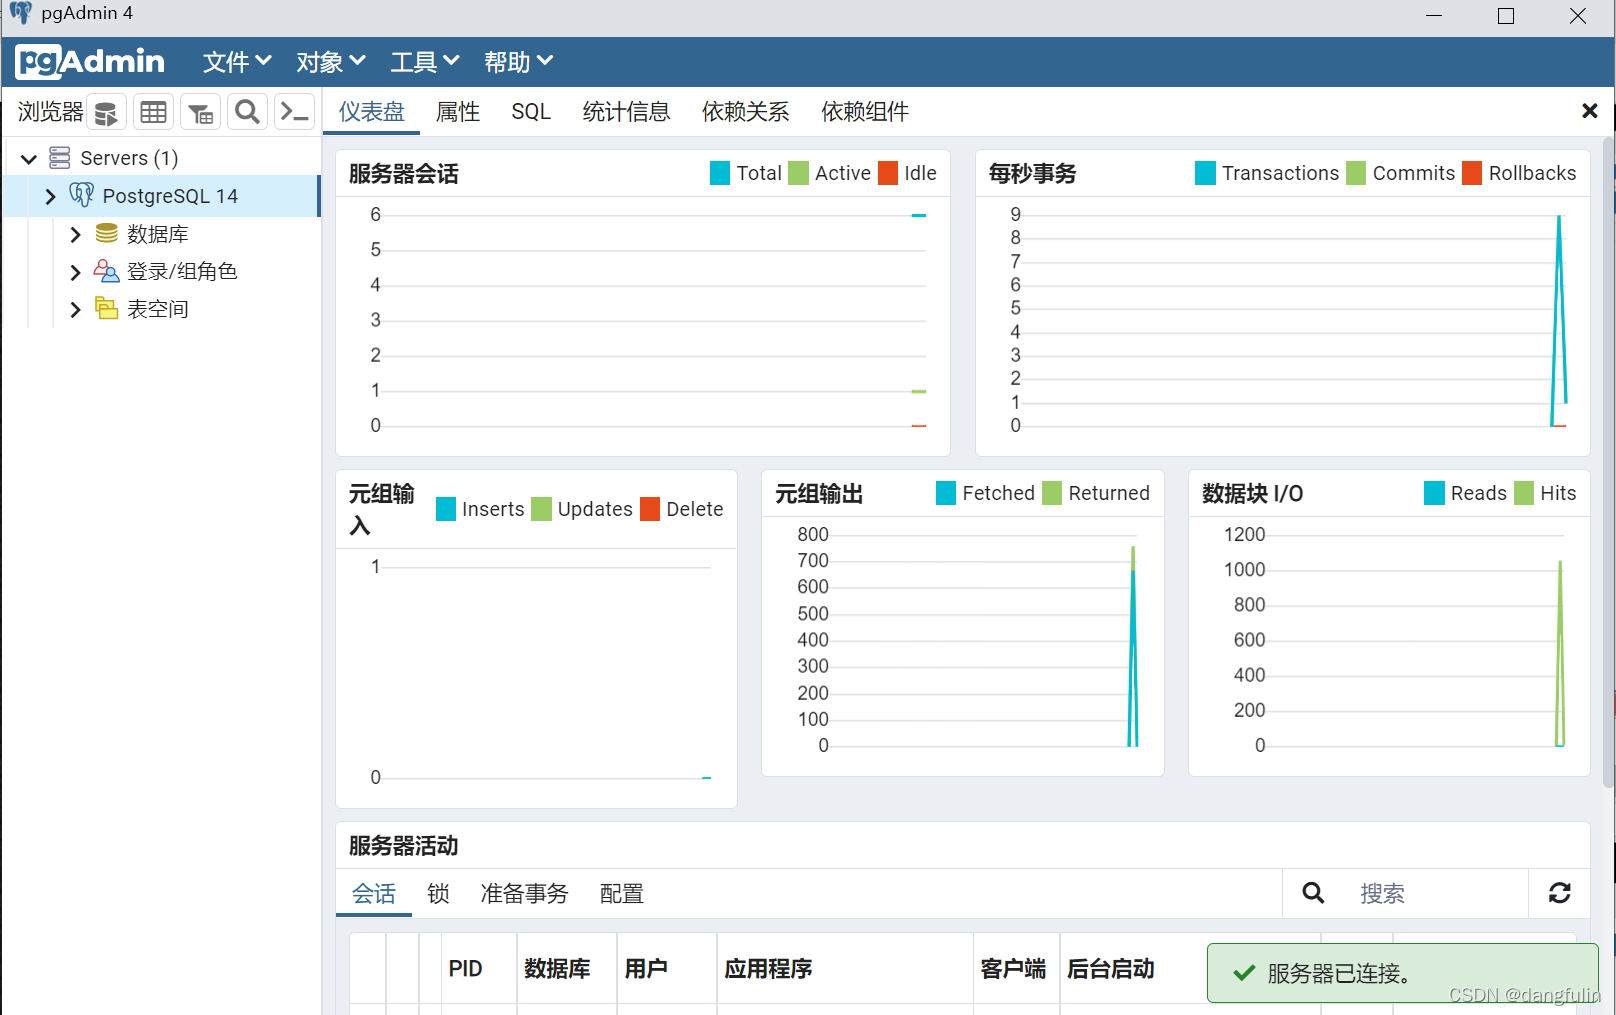This screenshot has height=1015, width=1616.
Task: Select the 锁 activity tab
Action: point(438,893)
